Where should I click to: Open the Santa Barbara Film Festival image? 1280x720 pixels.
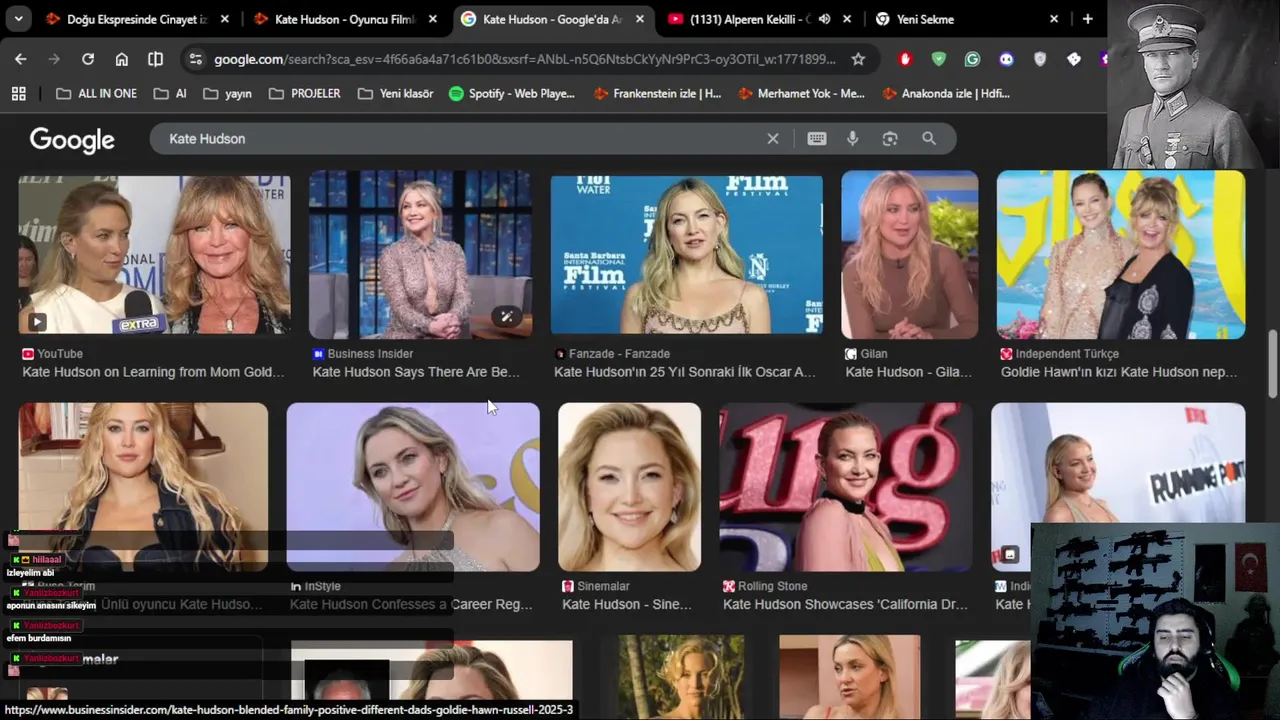pos(687,255)
